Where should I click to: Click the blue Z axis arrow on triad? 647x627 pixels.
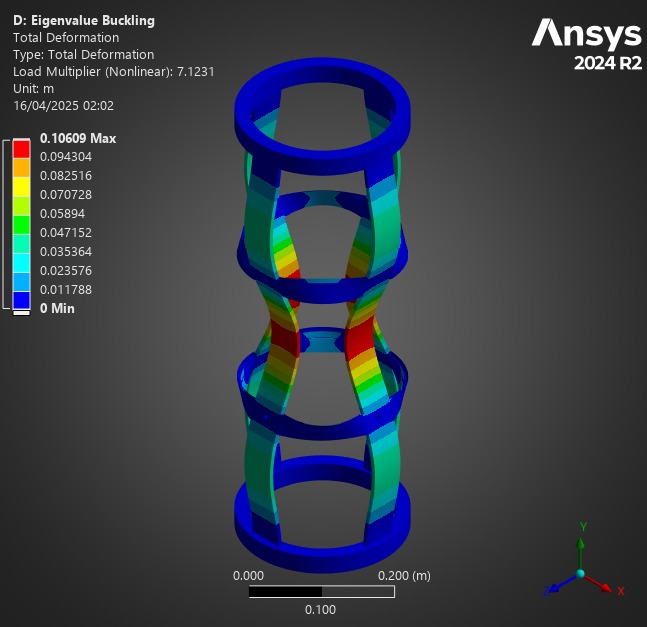556,587
